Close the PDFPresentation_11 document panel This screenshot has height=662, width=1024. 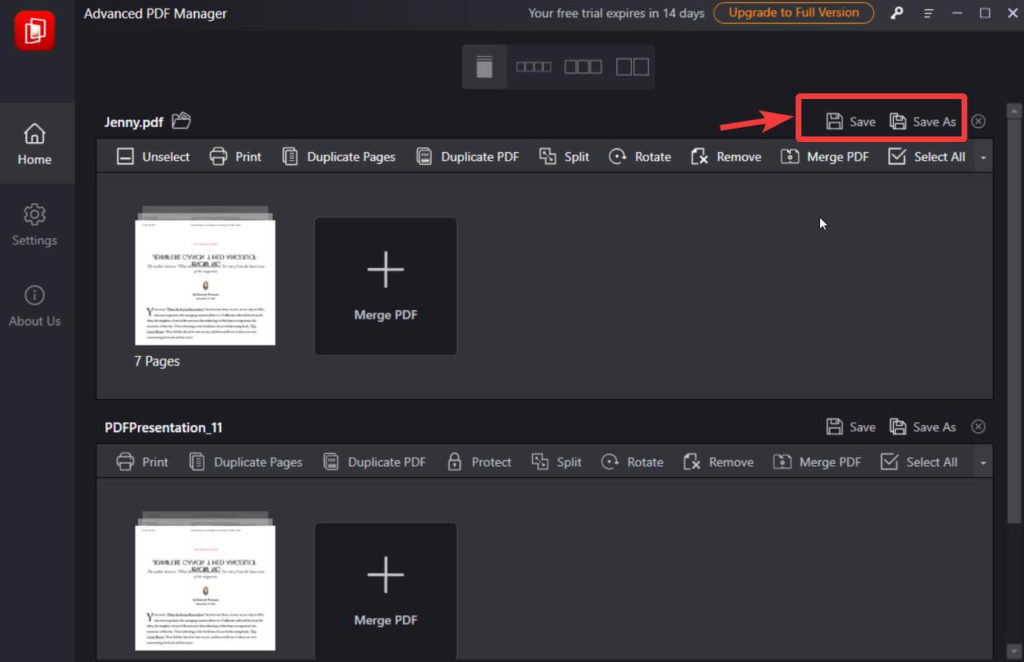[x=978, y=427]
